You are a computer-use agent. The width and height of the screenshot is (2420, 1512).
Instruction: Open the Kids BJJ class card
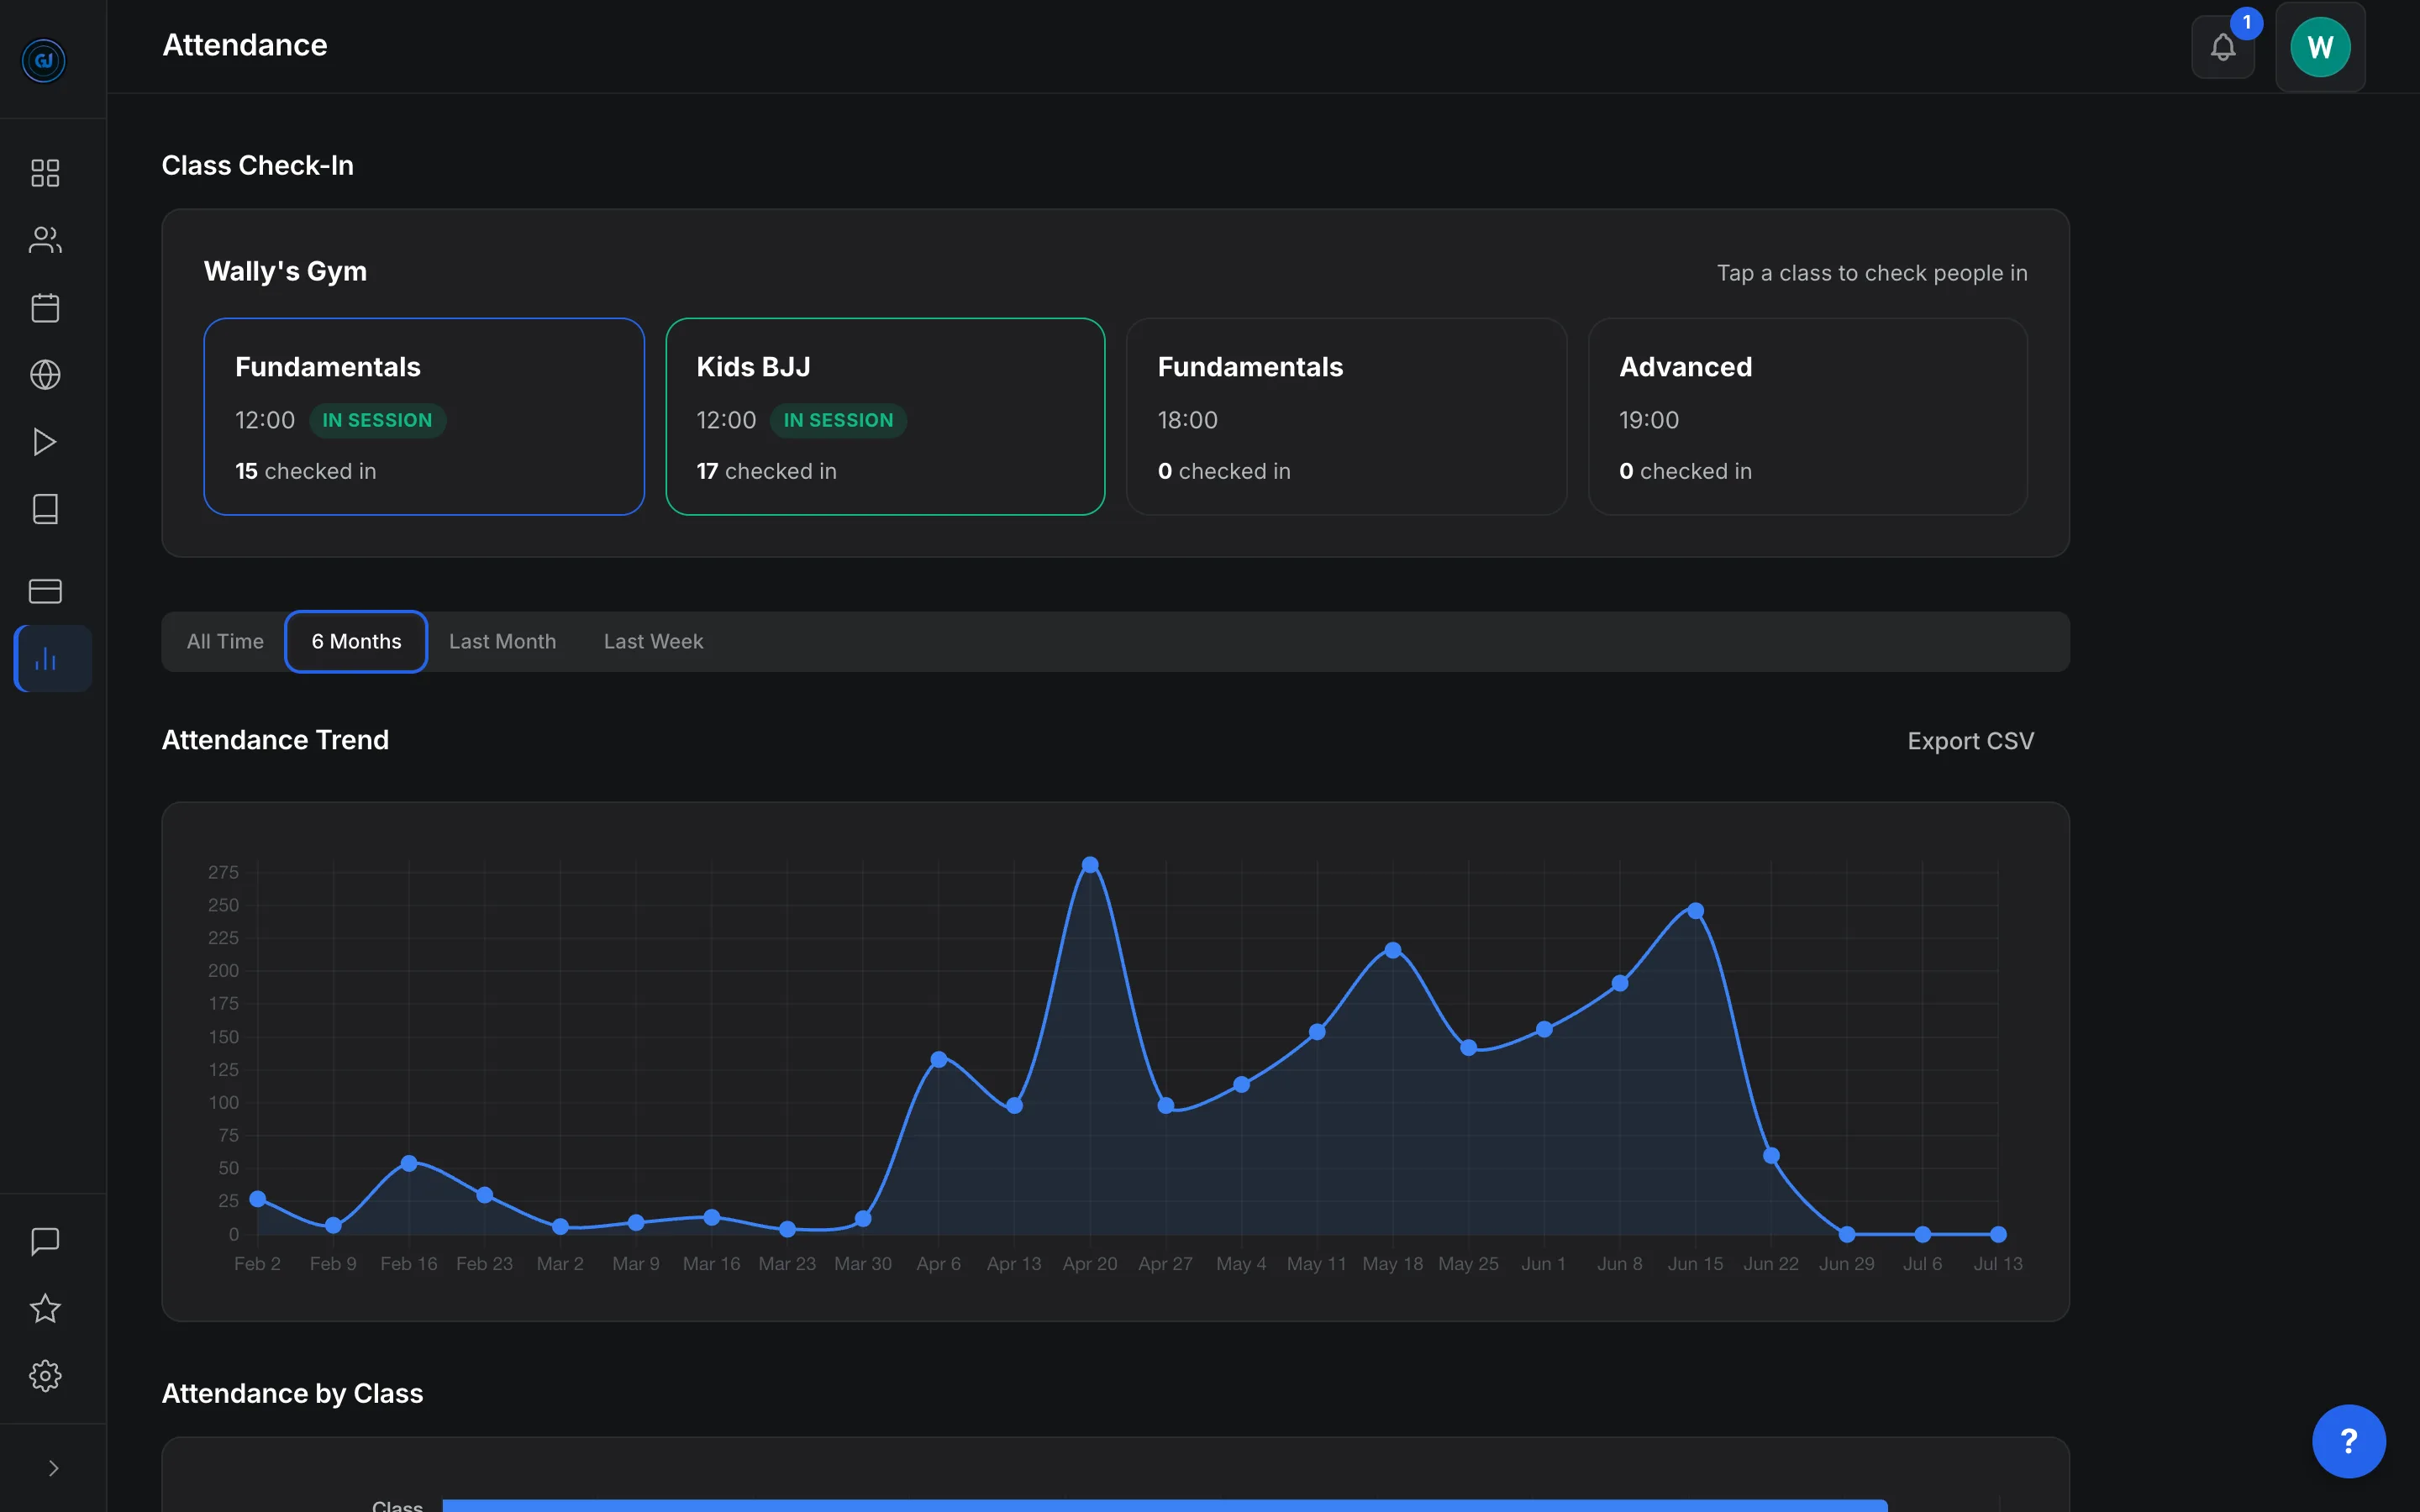pyautogui.click(x=885, y=416)
